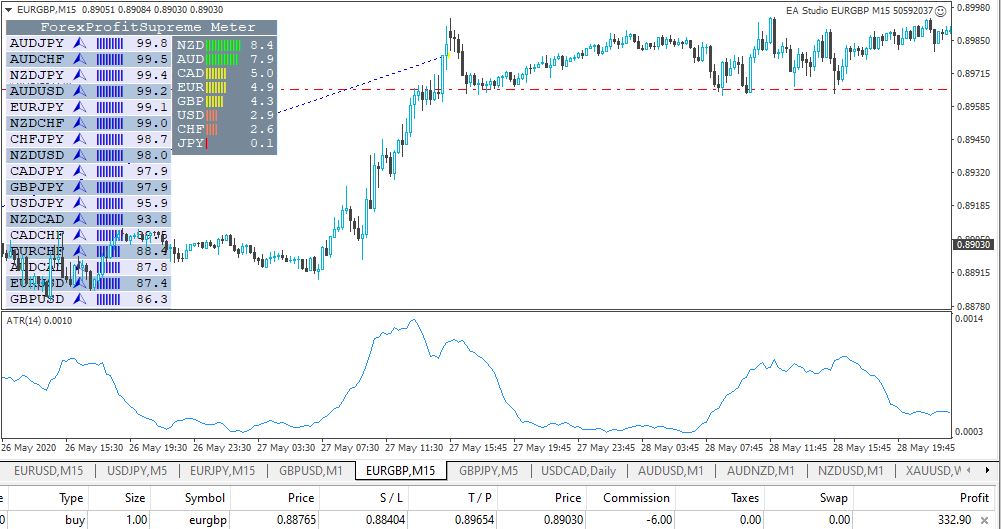Open the chart dropdown triangle beside EURGBP,M15
The image size is (1001, 529).
[8, 9]
